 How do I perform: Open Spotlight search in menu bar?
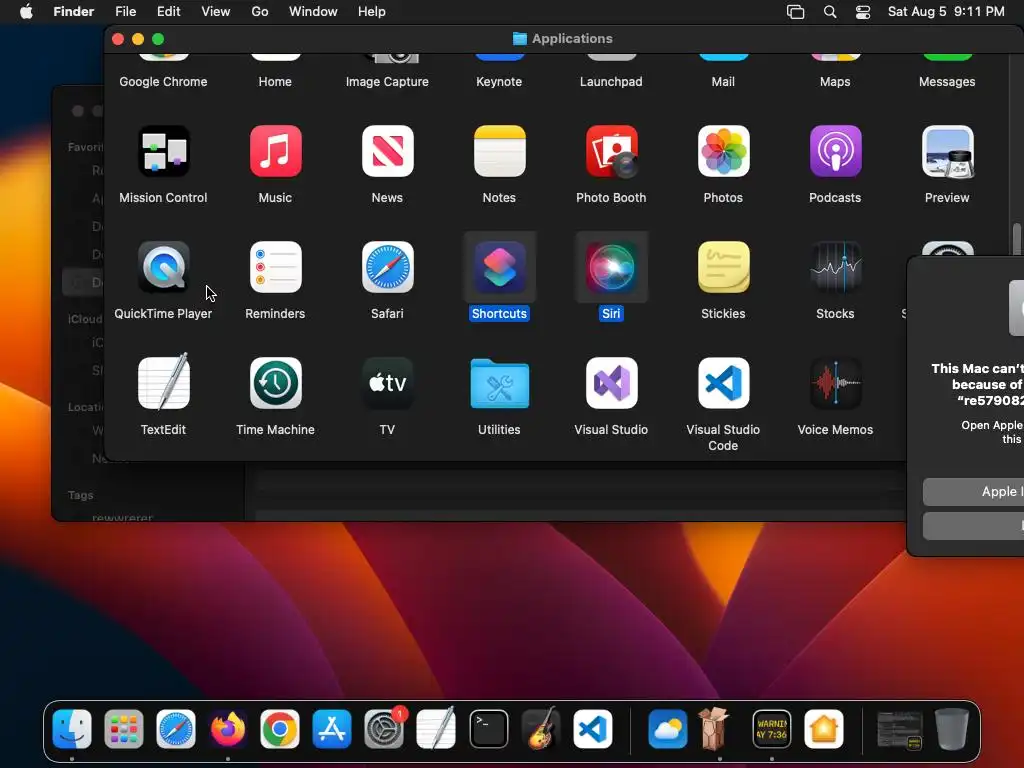pyautogui.click(x=830, y=12)
